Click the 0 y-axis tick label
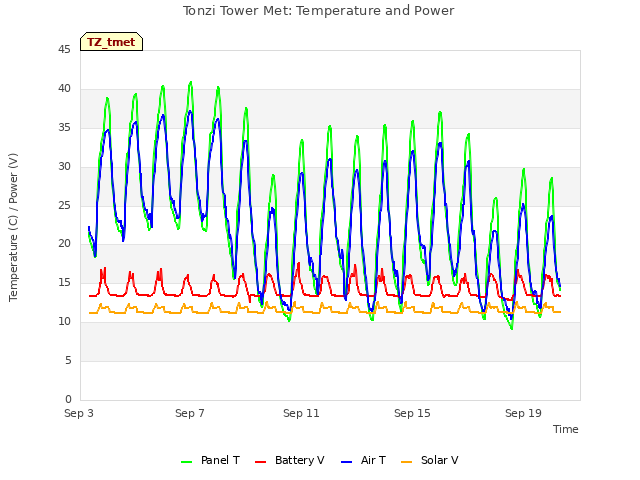 [x=68, y=399]
